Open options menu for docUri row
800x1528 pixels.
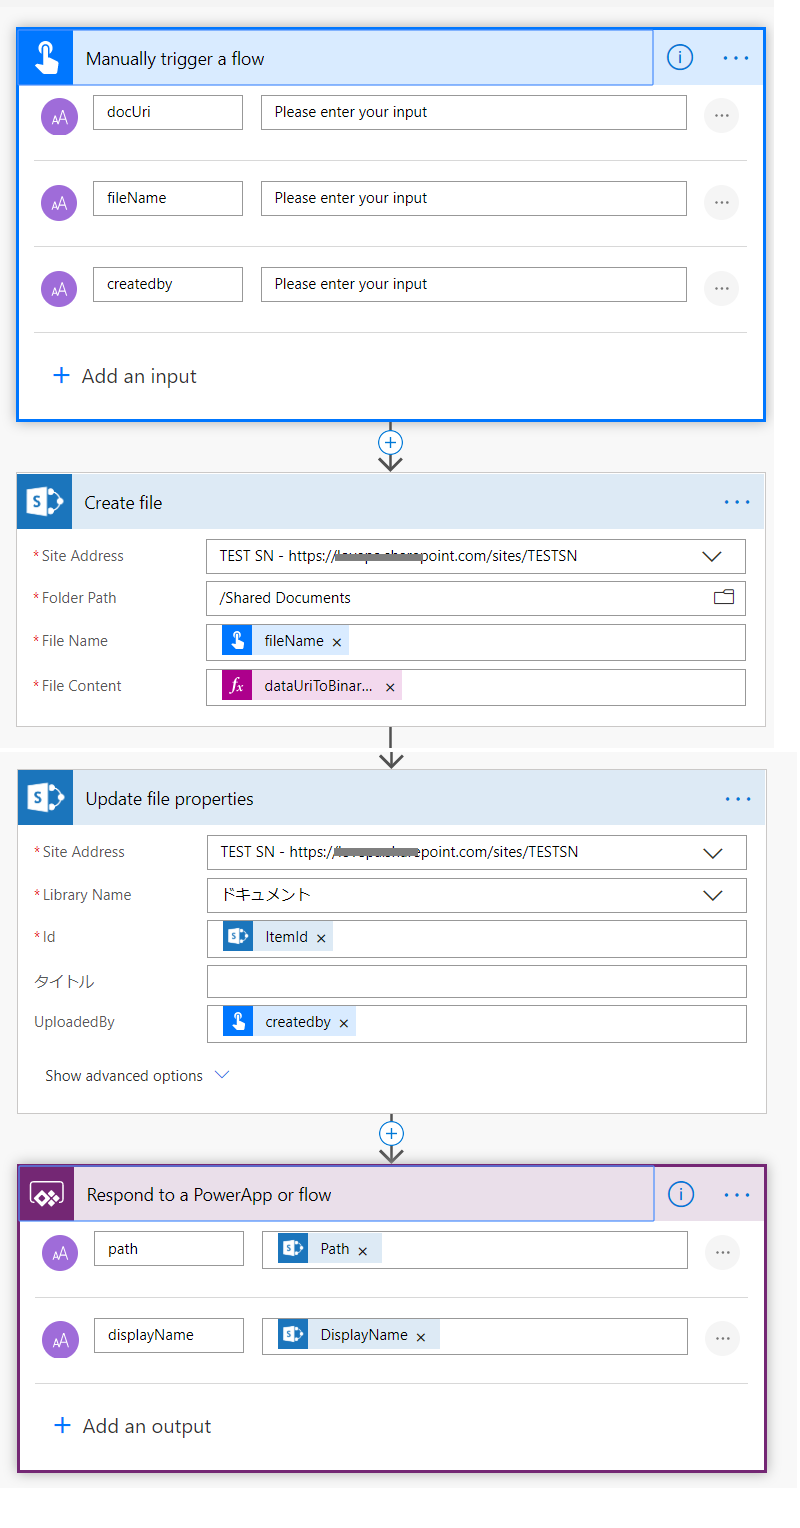coord(721,116)
